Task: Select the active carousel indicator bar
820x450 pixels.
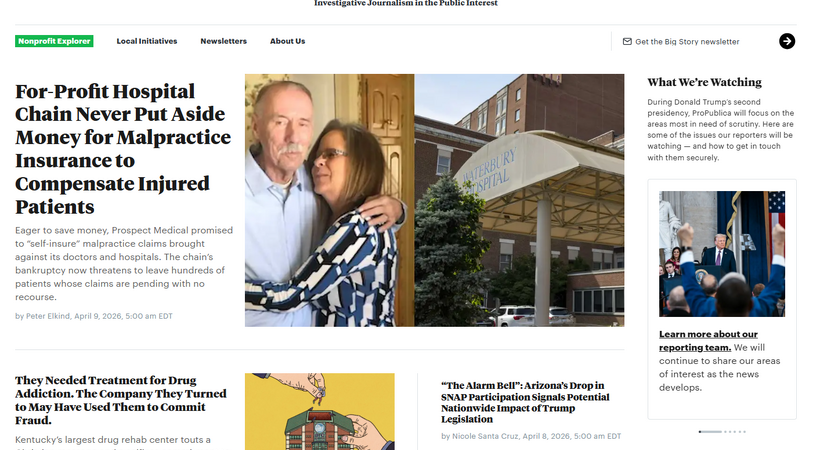Action: (710, 432)
